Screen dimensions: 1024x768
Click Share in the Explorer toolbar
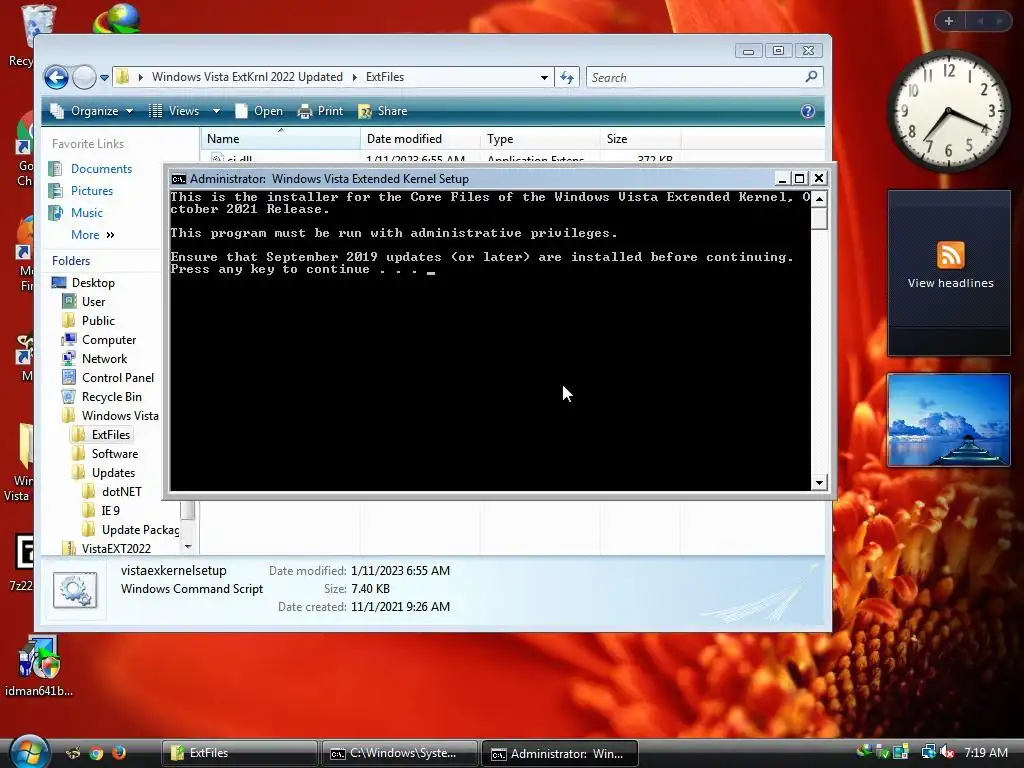point(383,111)
